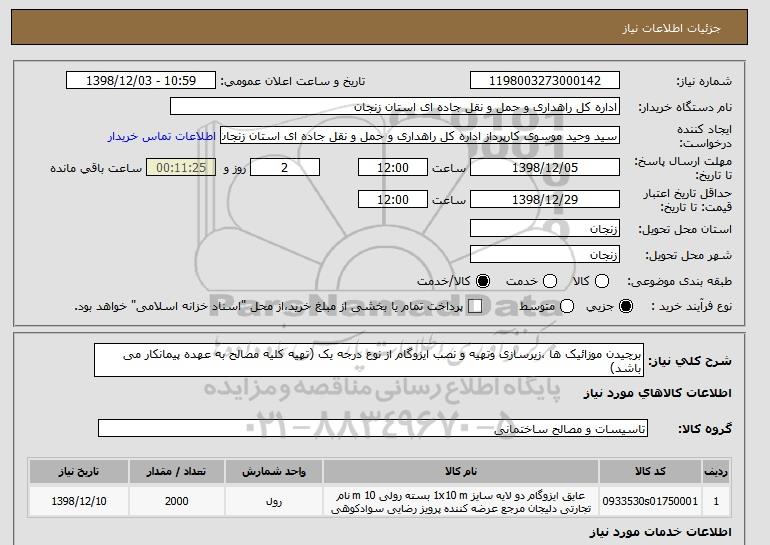The height and width of the screenshot is (545, 770).
Task: Click the شماره نیاز field 1198003273000142
Action: coord(545,81)
